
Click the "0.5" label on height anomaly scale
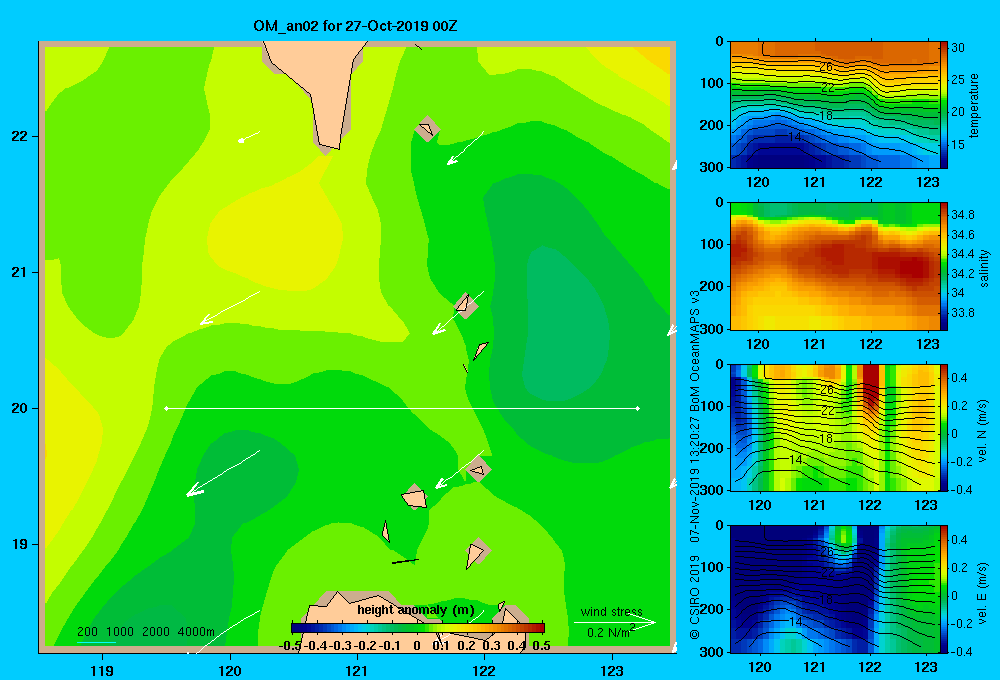click(541, 646)
